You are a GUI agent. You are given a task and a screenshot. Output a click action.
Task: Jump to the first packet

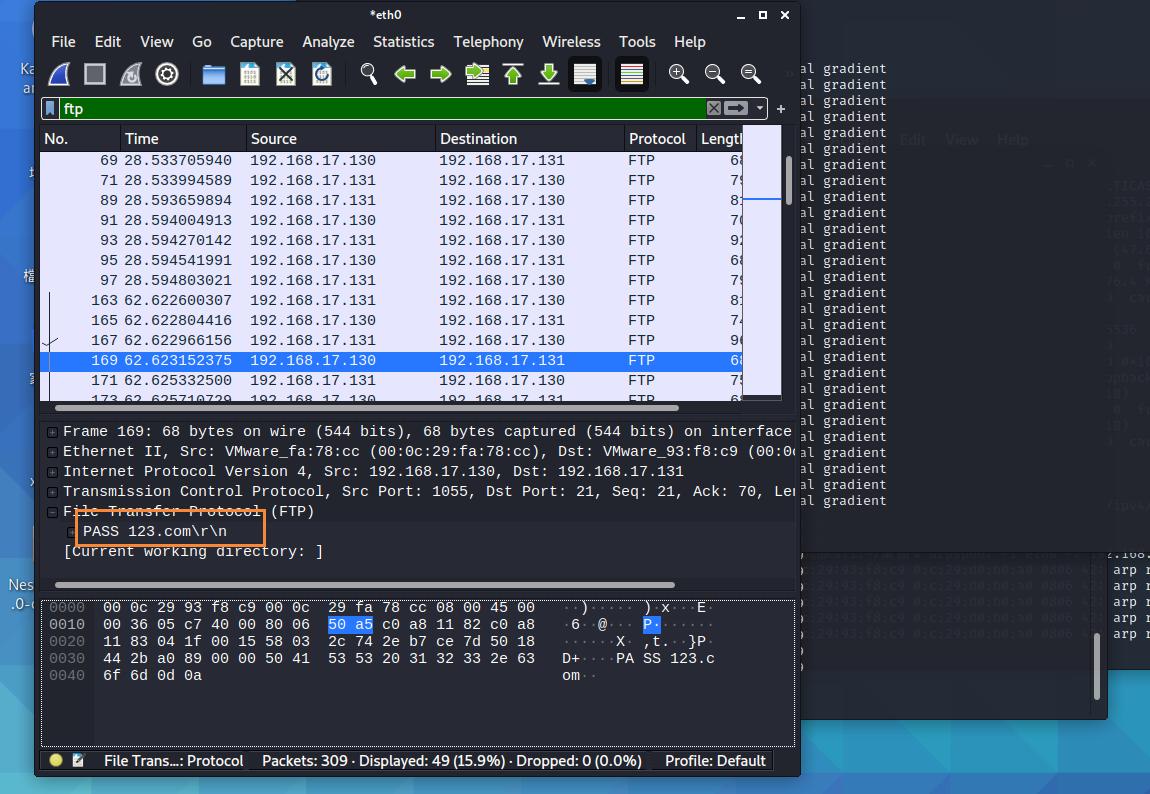pos(513,74)
